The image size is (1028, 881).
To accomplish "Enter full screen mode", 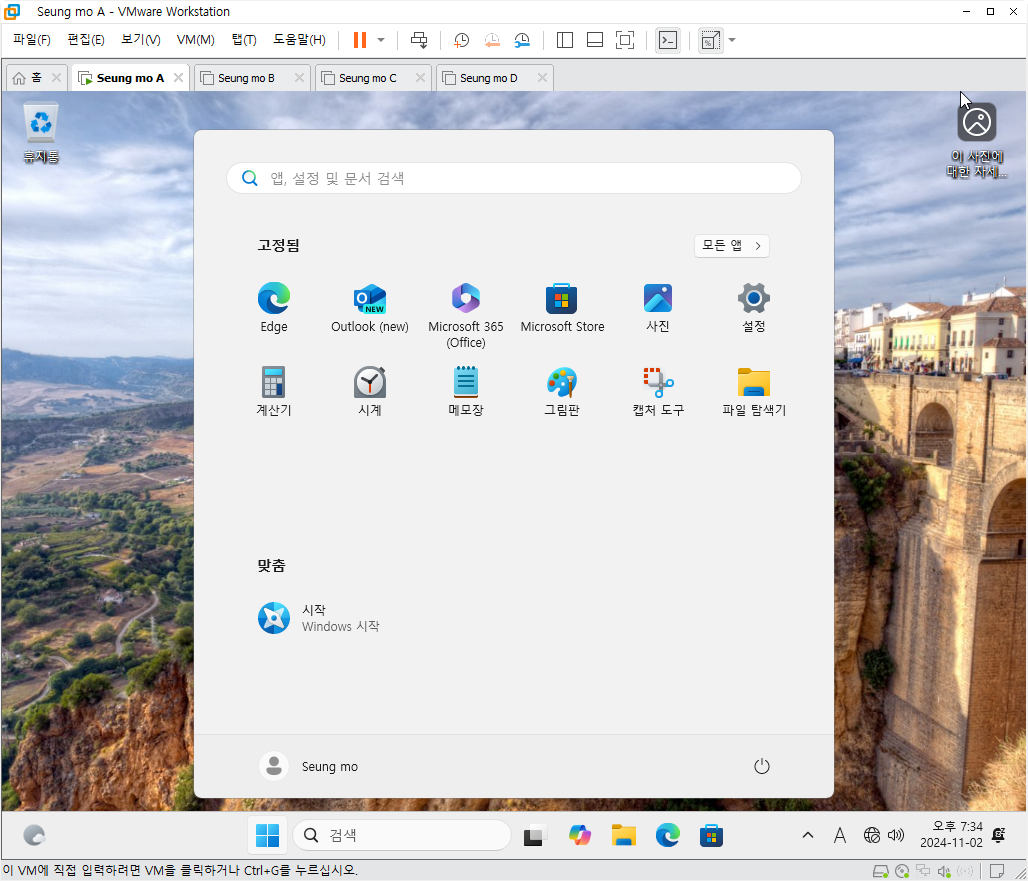I will 625,40.
